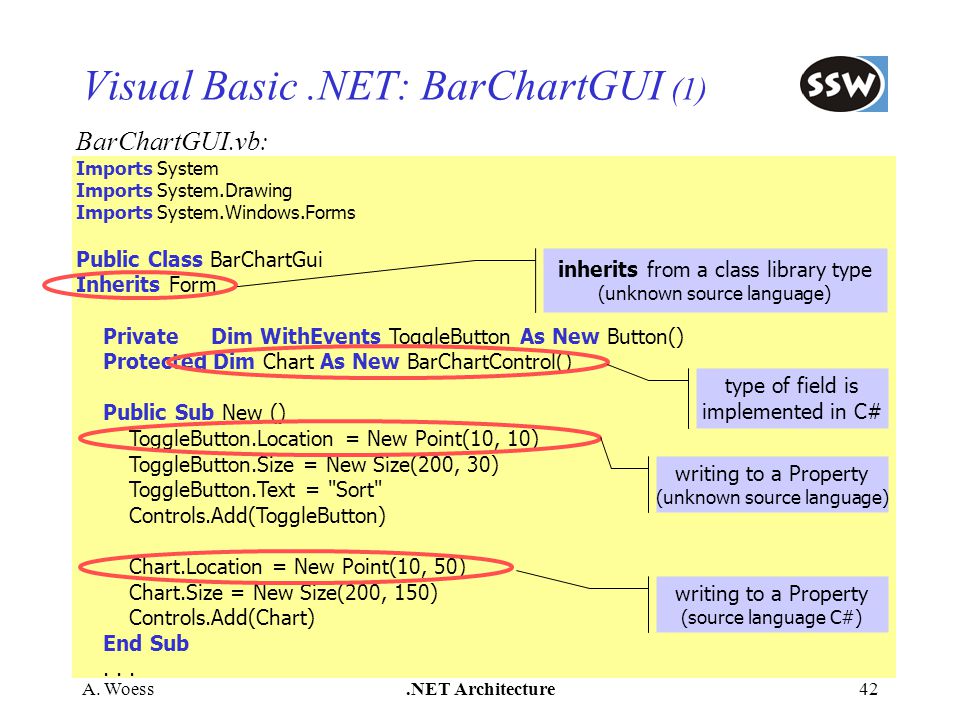This screenshot has height=720, width=960.
Task: Click the "Protected Dim Chart As New BarChartControl()" line
Action: pos(337,362)
